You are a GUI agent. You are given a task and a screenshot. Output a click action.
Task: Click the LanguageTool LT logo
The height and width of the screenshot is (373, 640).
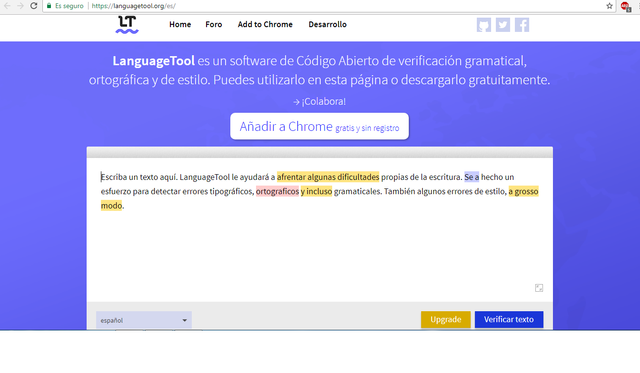127,24
